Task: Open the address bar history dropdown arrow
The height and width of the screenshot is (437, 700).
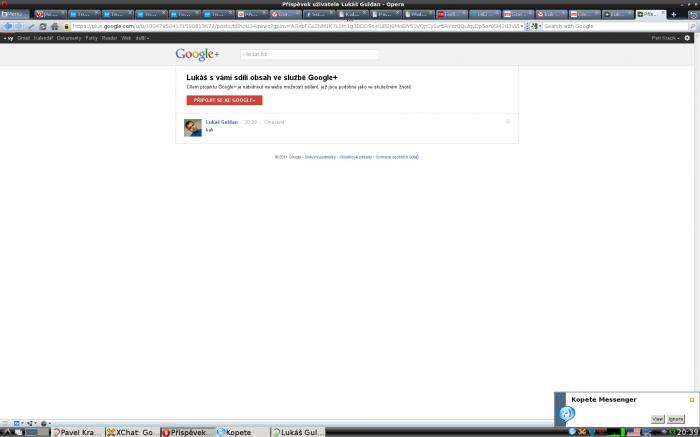Action: click(522, 26)
